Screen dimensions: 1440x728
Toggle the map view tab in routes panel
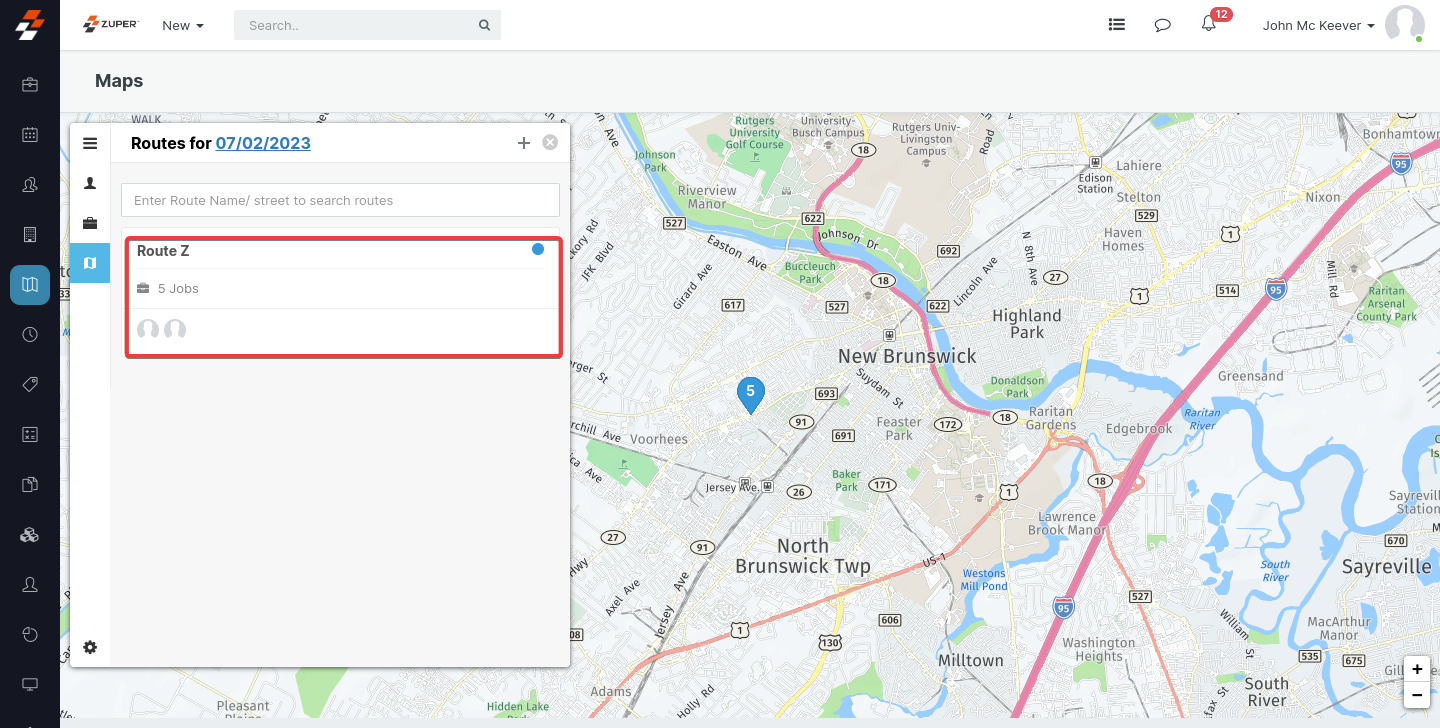90,263
